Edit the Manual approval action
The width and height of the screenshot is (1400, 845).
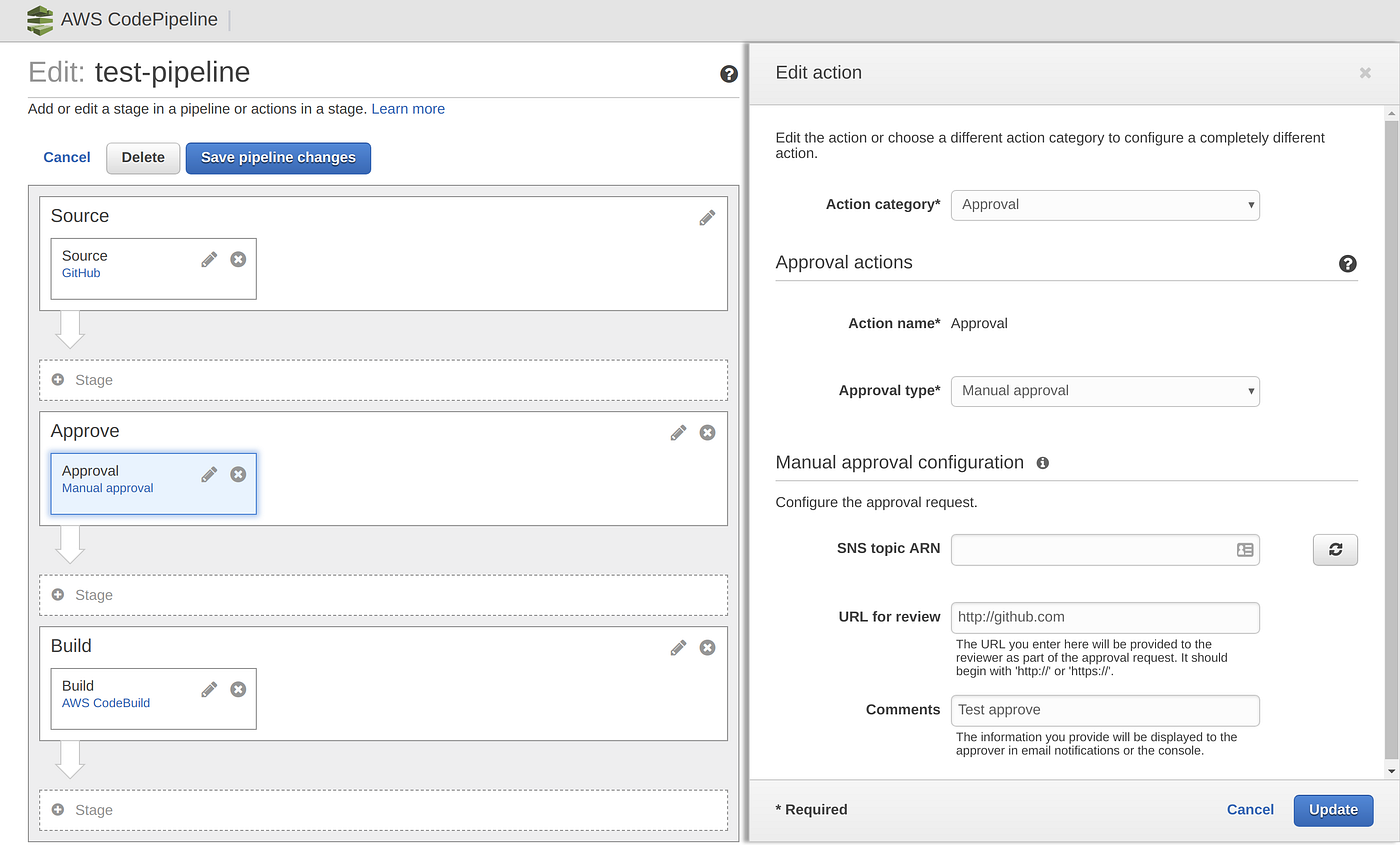[x=209, y=474]
